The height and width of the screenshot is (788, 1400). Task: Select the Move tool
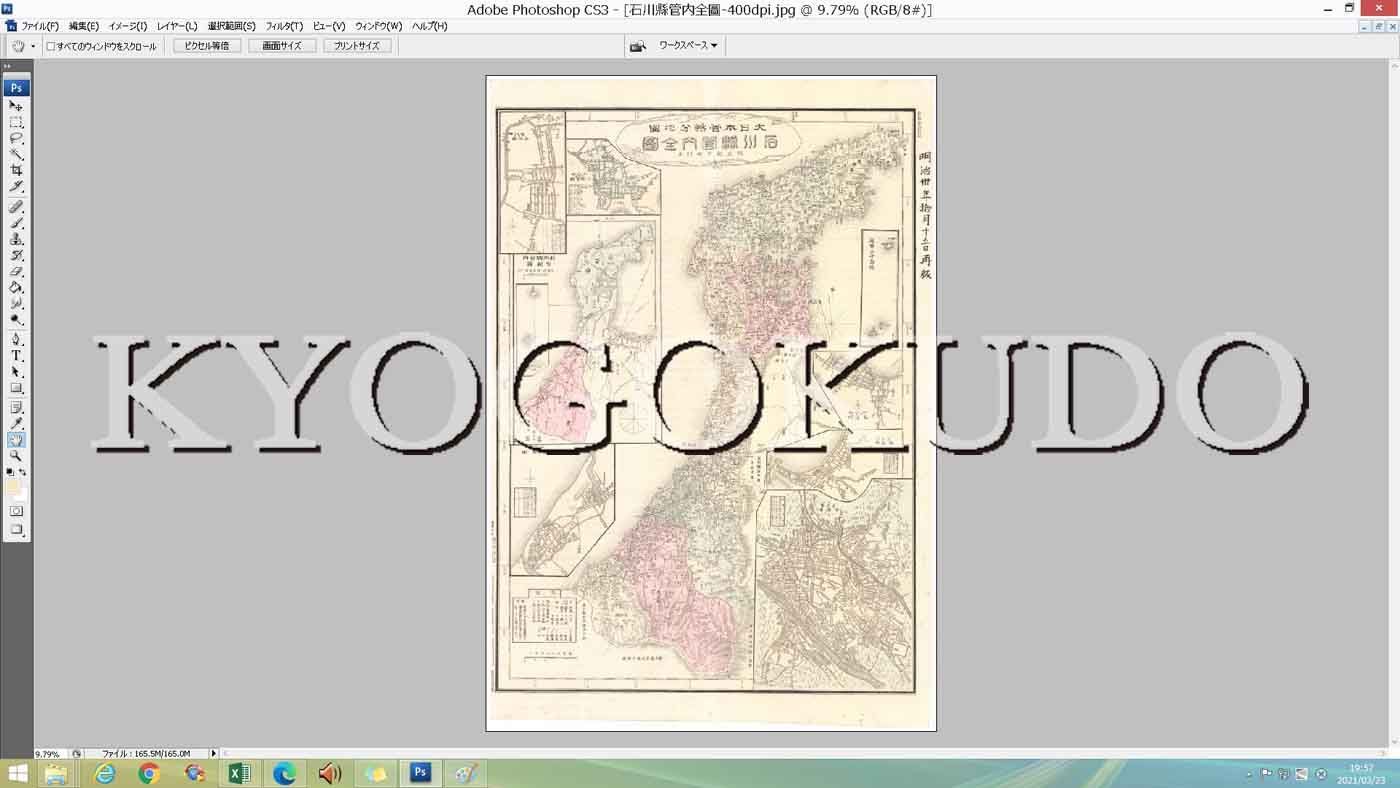pyautogui.click(x=16, y=106)
